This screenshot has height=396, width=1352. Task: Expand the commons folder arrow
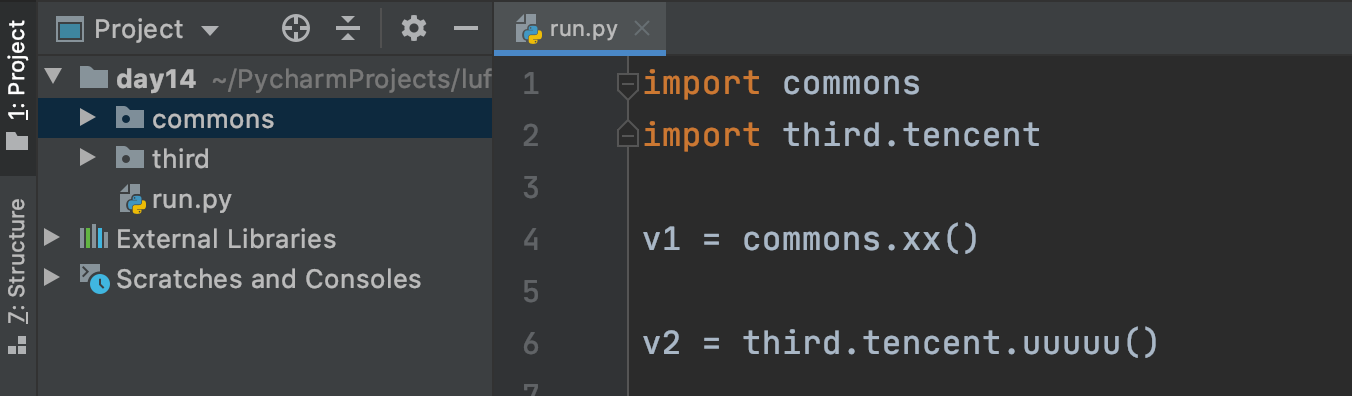coord(87,119)
